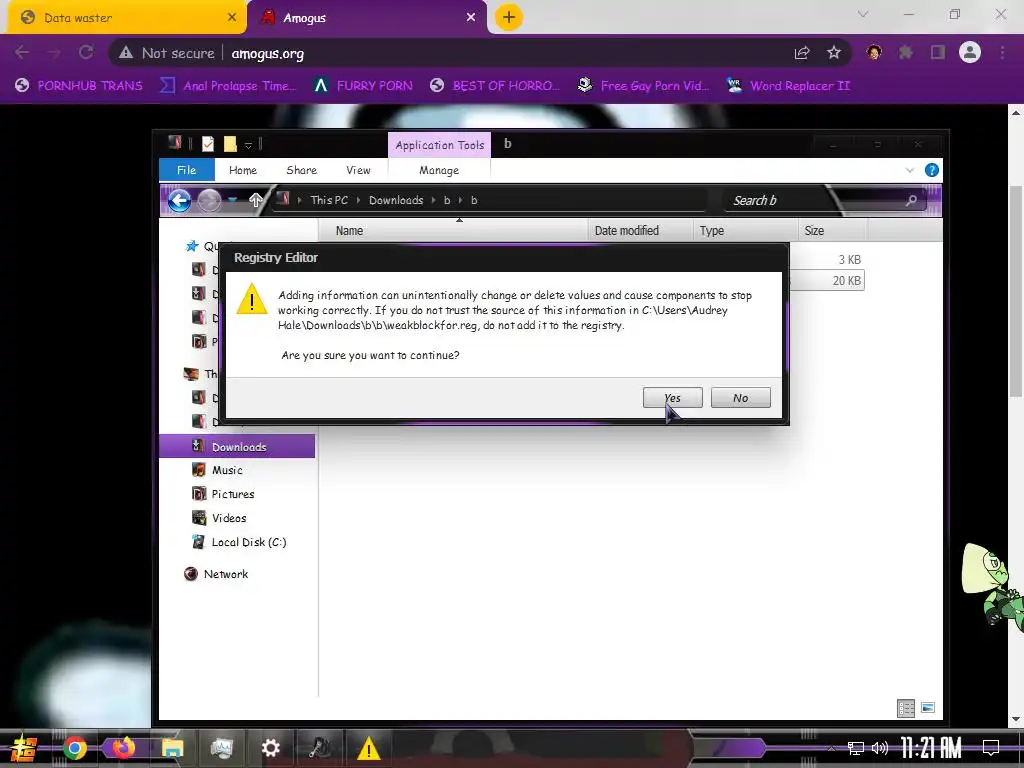Click the Search b field
Screen dimensions: 1024x768
point(826,200)
